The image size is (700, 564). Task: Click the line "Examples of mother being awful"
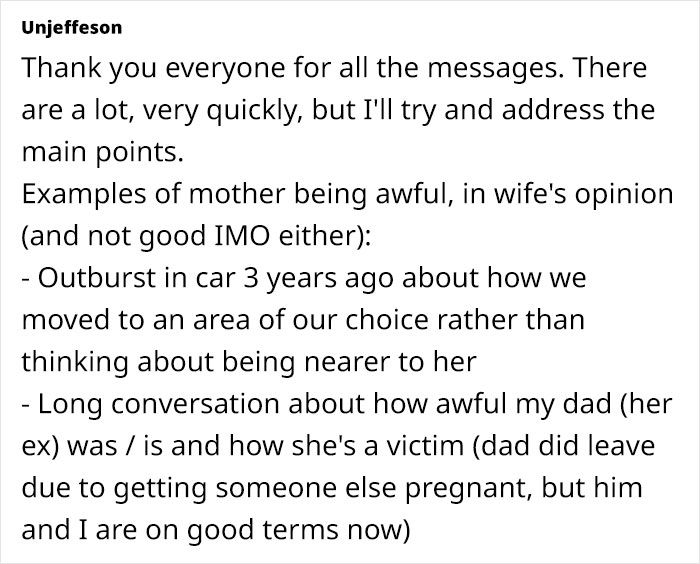pos(347,194)
